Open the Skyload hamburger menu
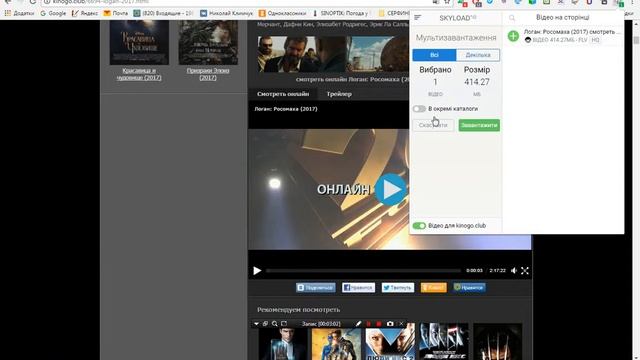 [418, 18]
